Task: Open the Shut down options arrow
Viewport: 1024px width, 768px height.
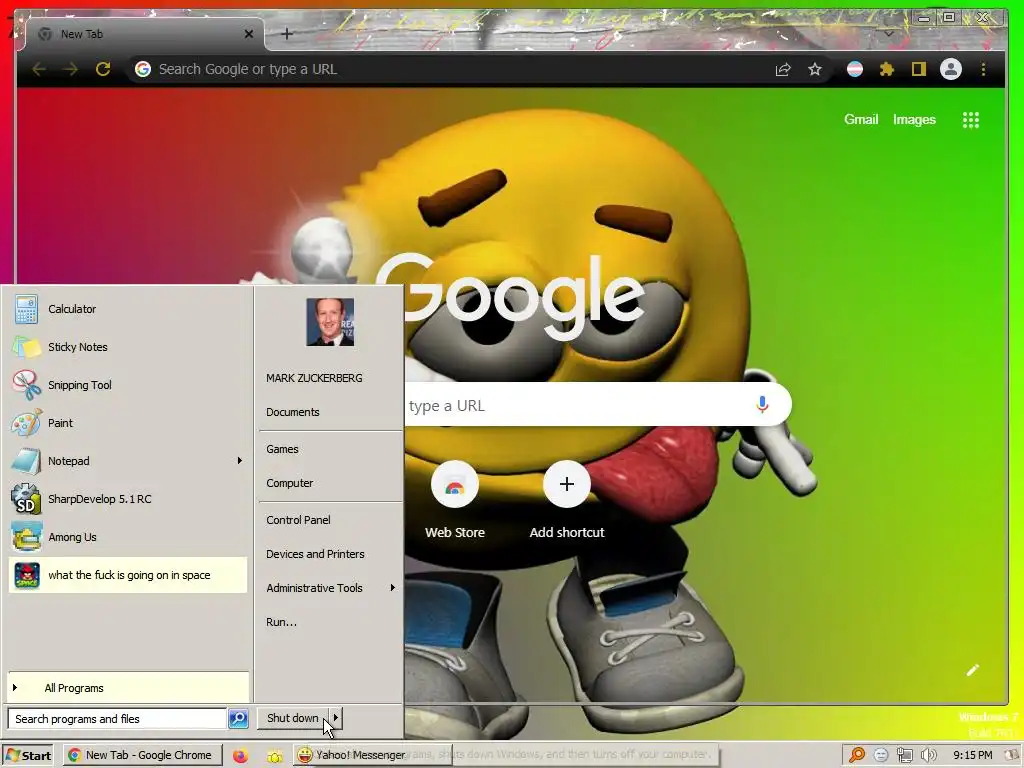Action: 335,718
